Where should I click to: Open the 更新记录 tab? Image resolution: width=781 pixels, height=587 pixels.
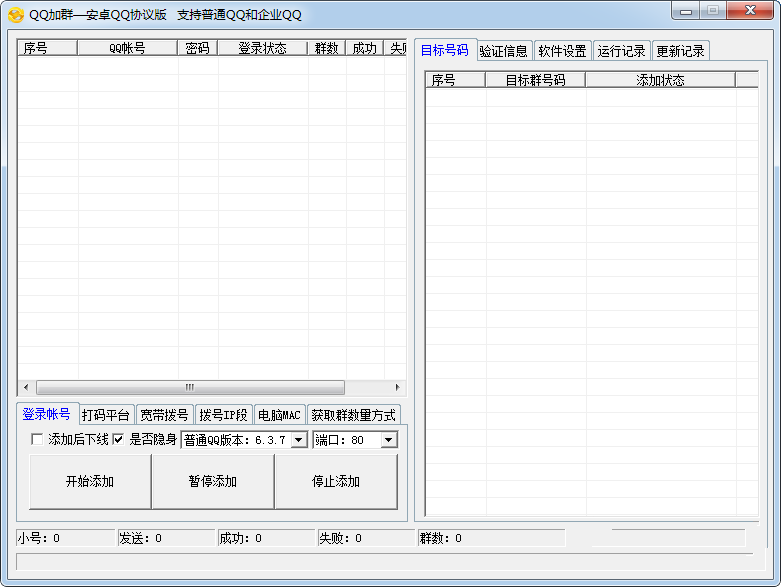pyautogui.click(x=680, y=51)
